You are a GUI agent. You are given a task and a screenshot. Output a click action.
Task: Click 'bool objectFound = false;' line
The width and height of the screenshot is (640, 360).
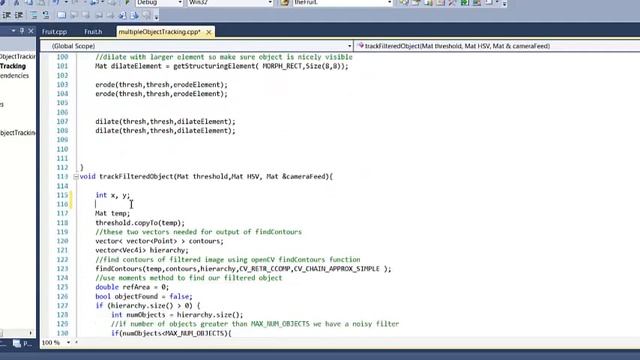click(144, 296)
